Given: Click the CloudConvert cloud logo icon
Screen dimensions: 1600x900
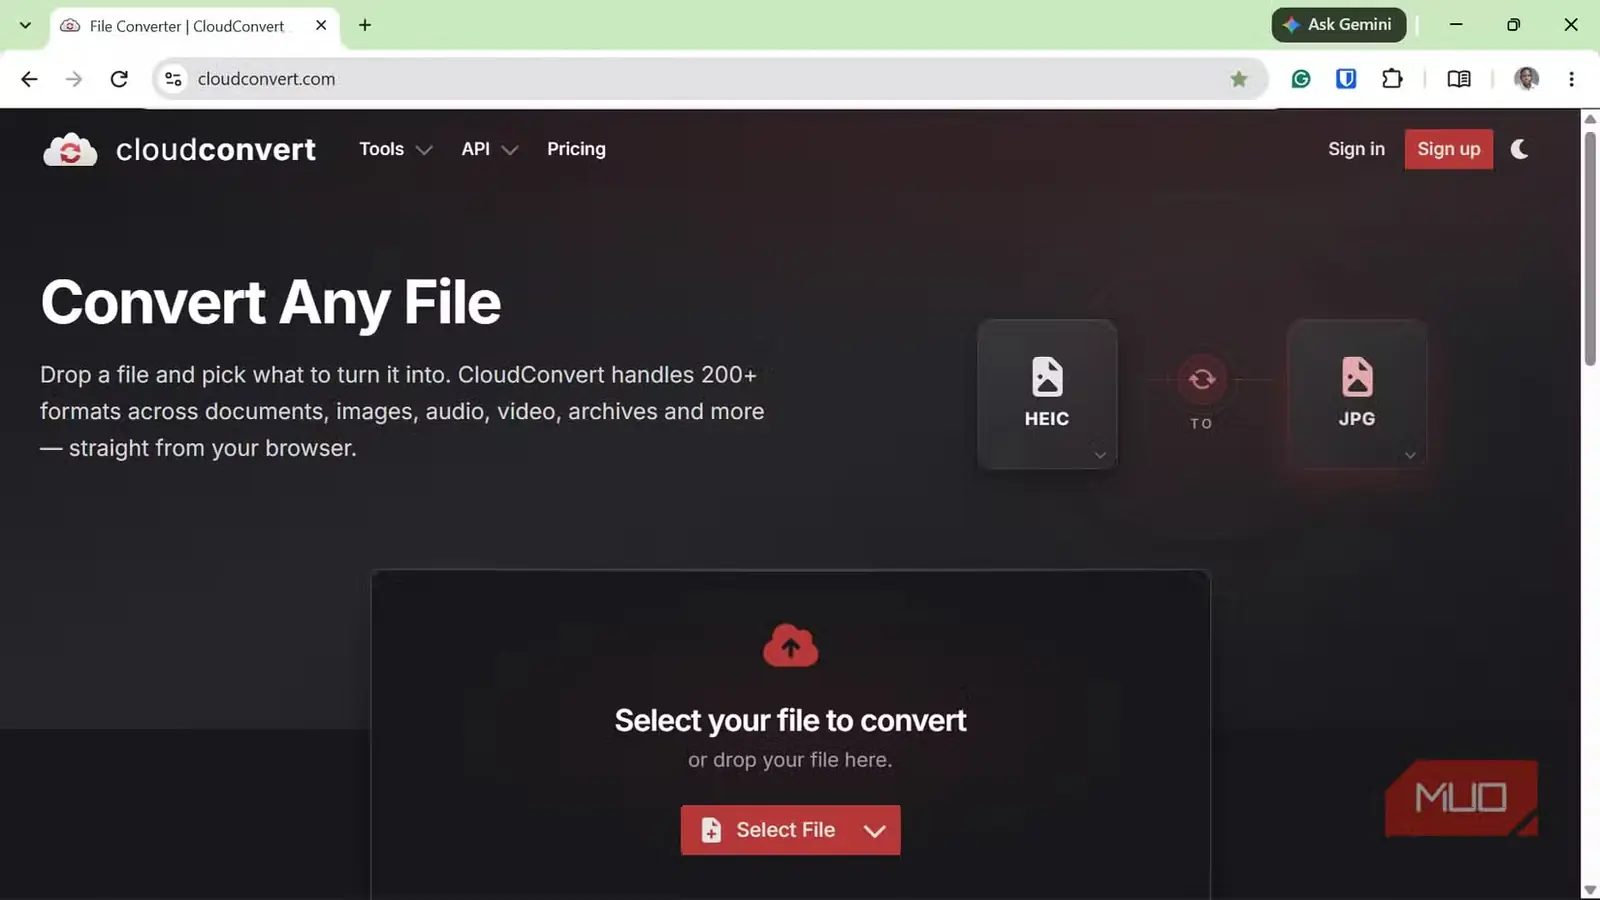Looking at the screenshot, I should click(70, 150).
